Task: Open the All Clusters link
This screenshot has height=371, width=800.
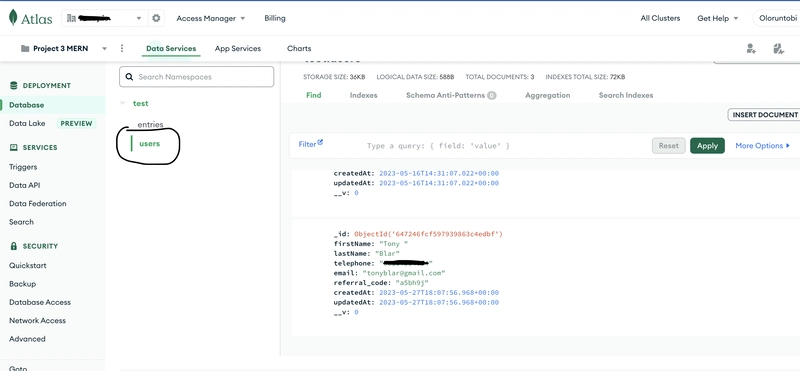Action: (660, 18)
